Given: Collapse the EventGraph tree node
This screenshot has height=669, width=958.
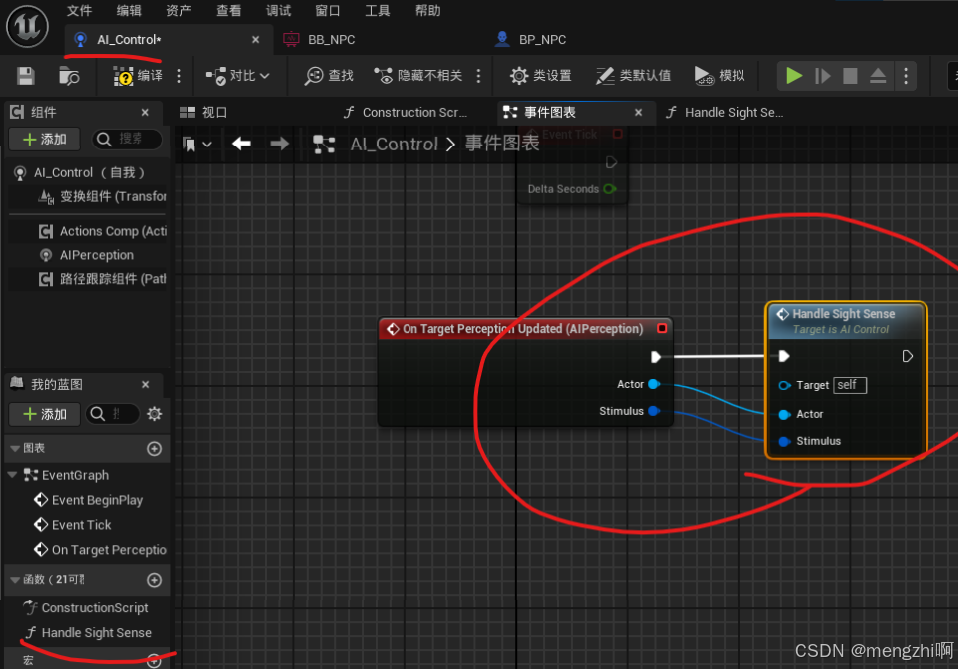Looking at the screenshot, I should pos(12,475).
